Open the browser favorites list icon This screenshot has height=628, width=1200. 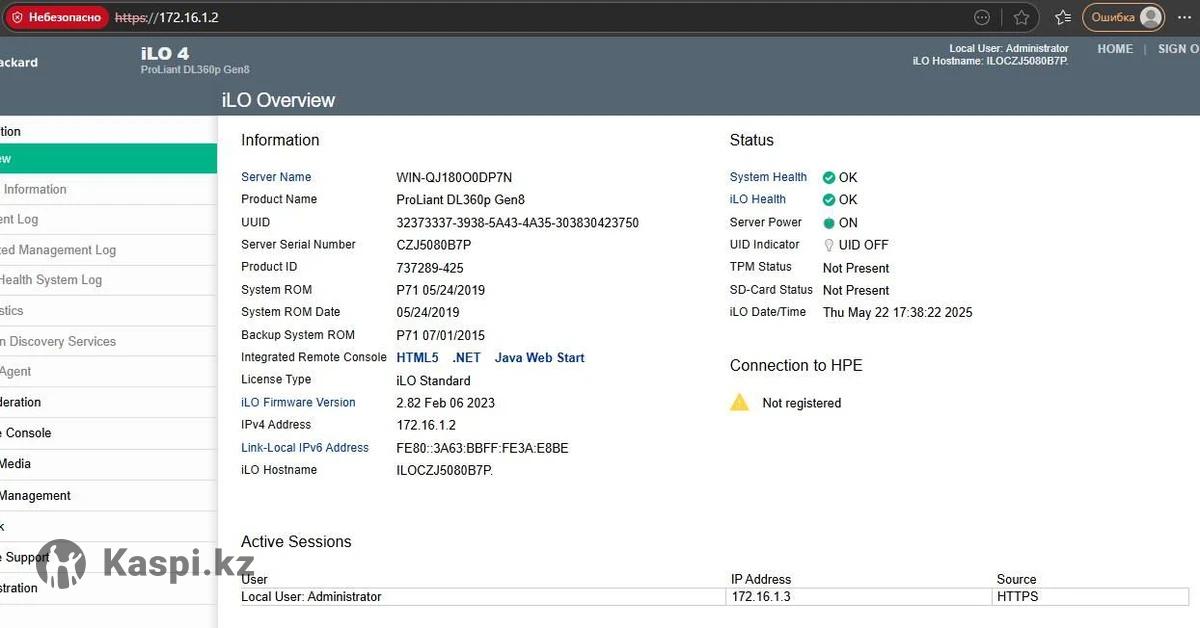click(1063, 17)
